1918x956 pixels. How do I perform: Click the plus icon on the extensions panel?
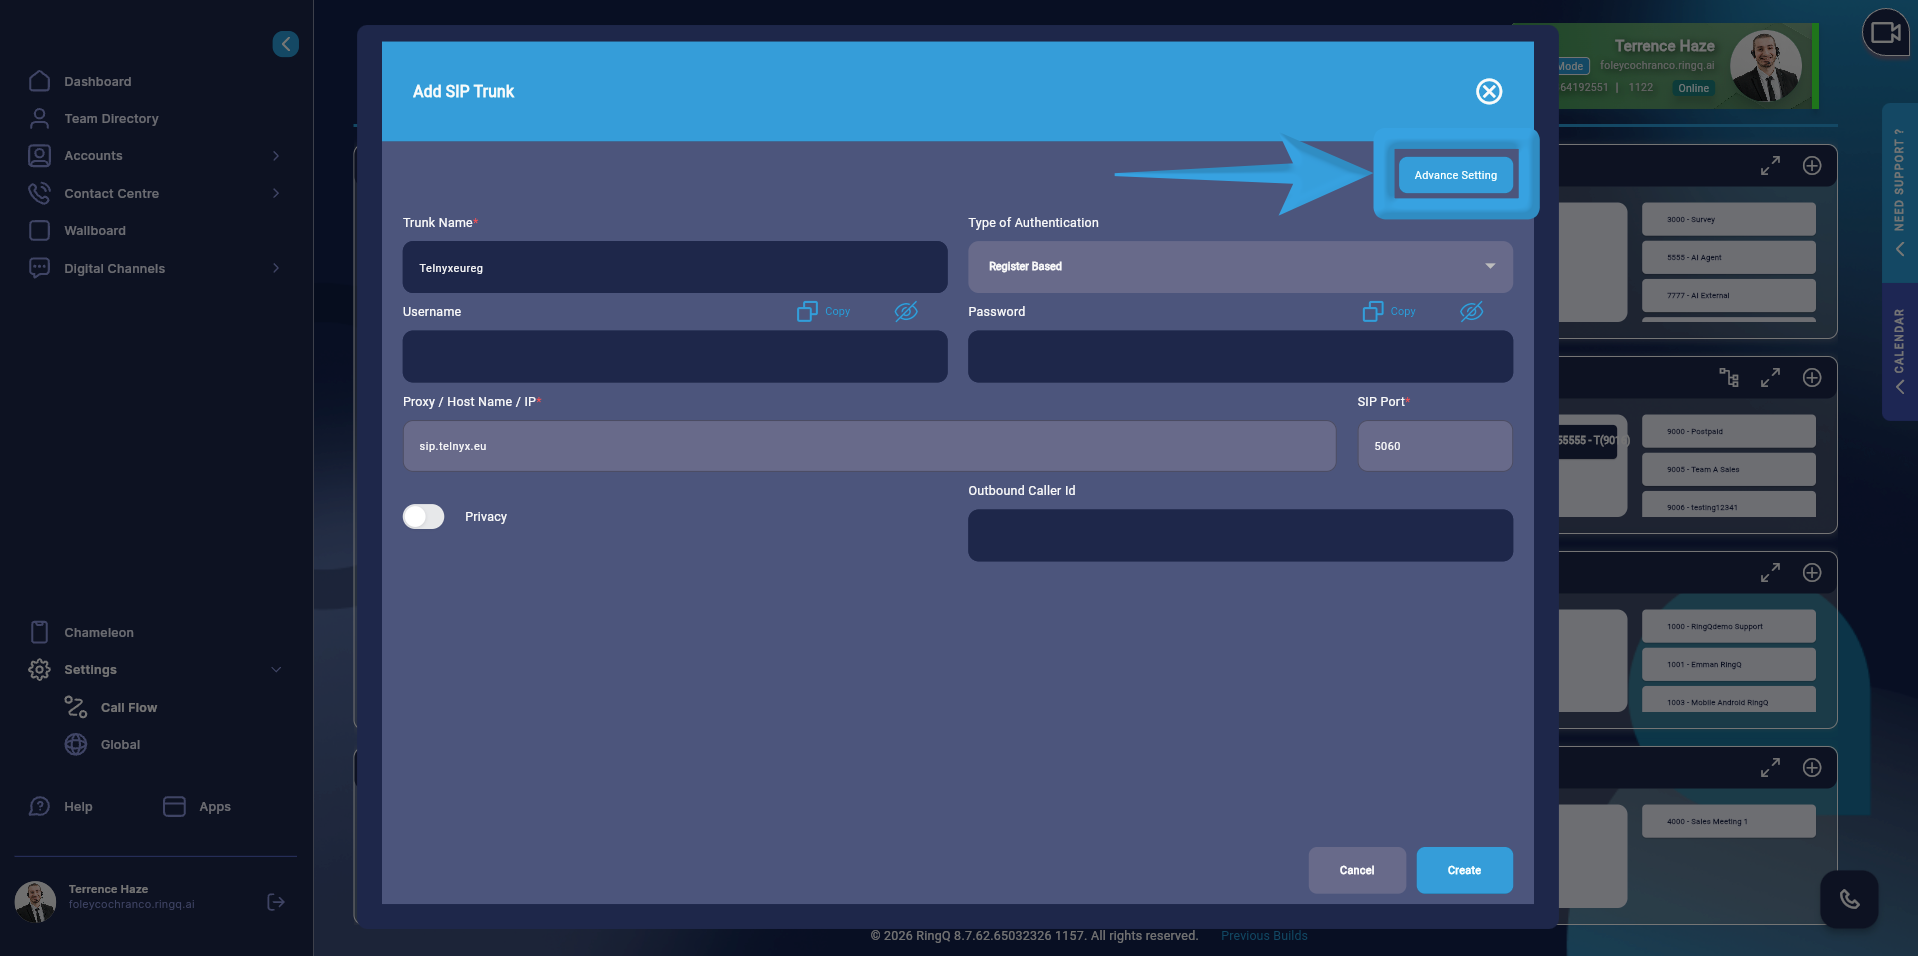pyautogui.click(x=1813, y=166)
